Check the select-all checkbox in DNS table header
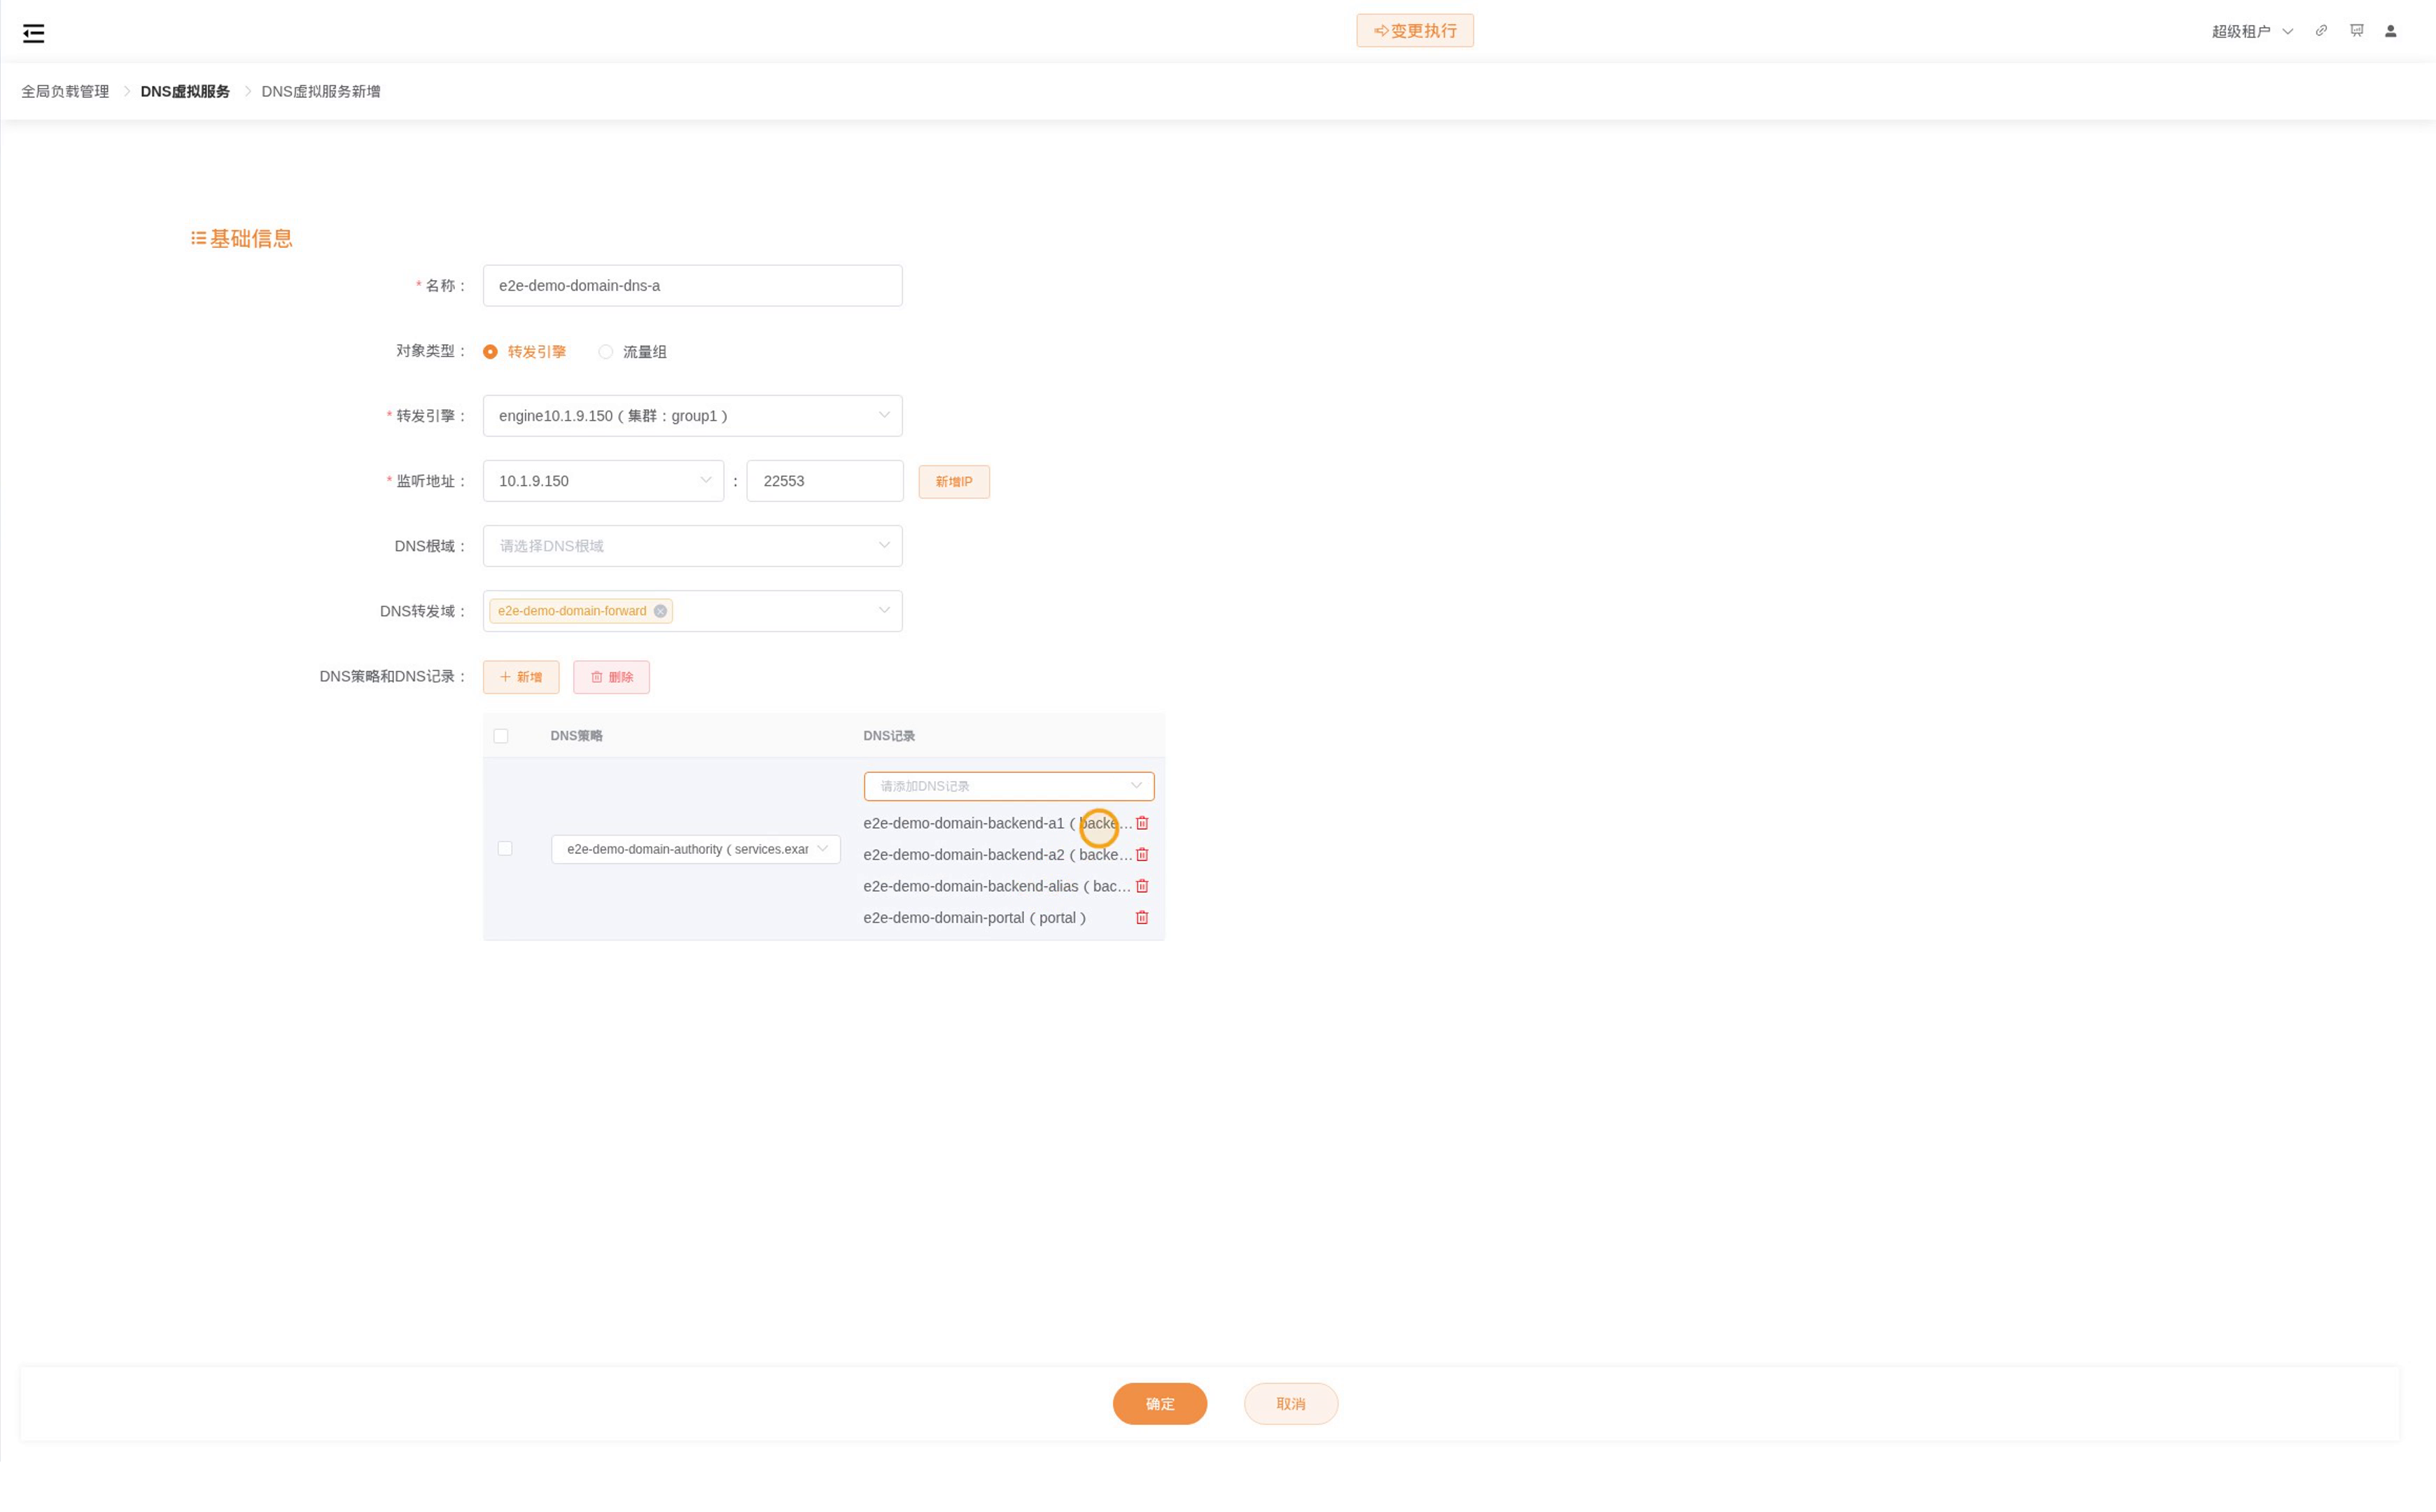 [x=501, y=736]
